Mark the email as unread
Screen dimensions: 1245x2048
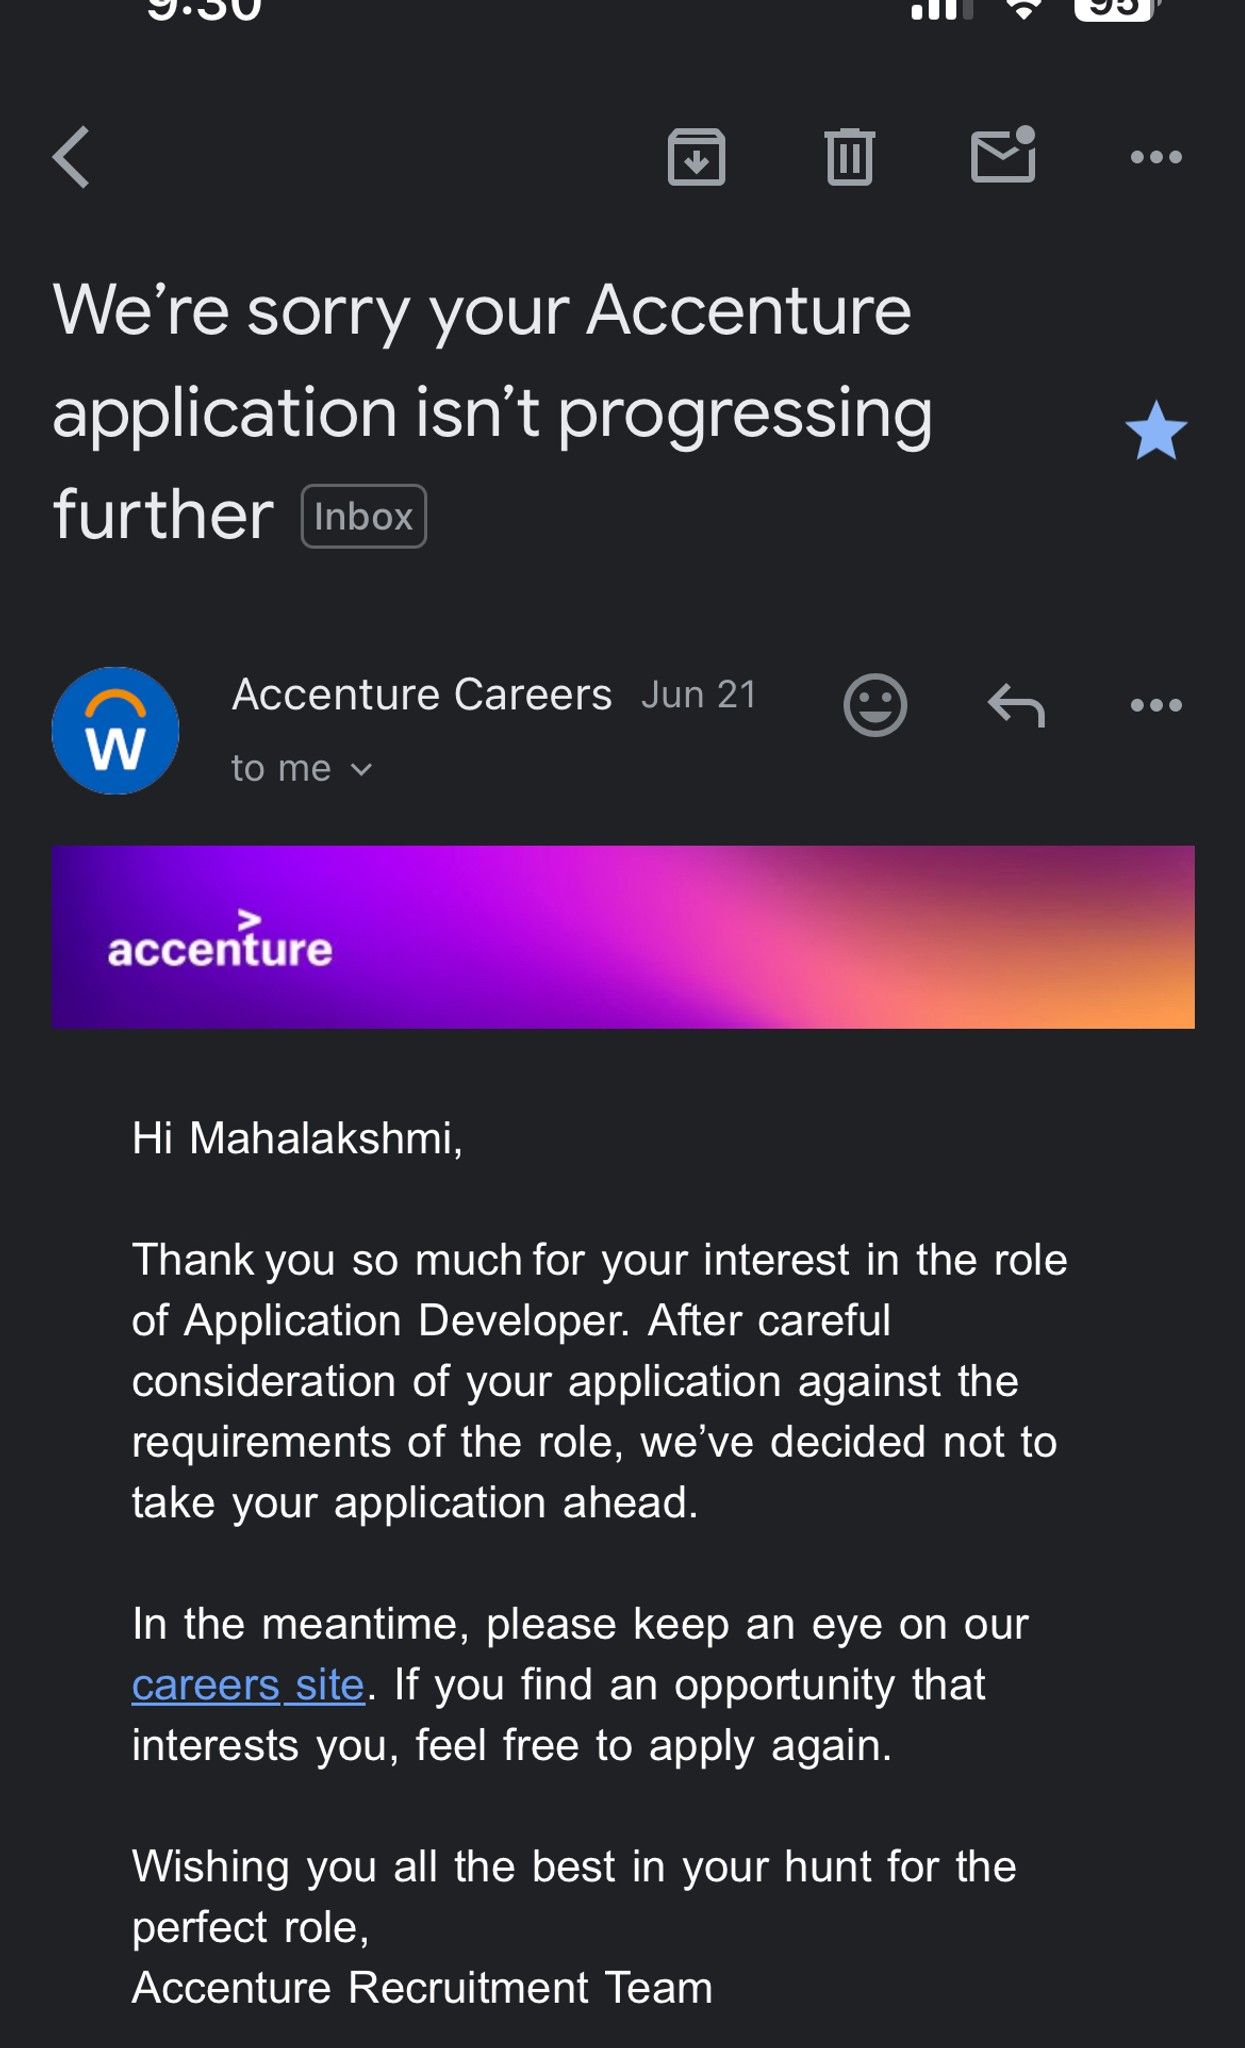(1000, 157)
